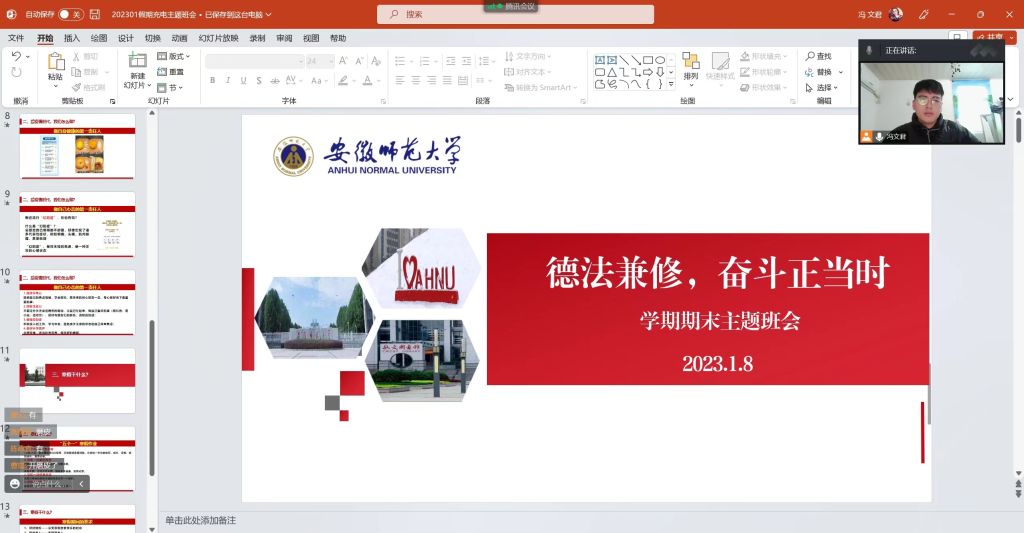Open the font color picker (A)
The height and width of the screenshot is (533, 1024).
point(368,80)
